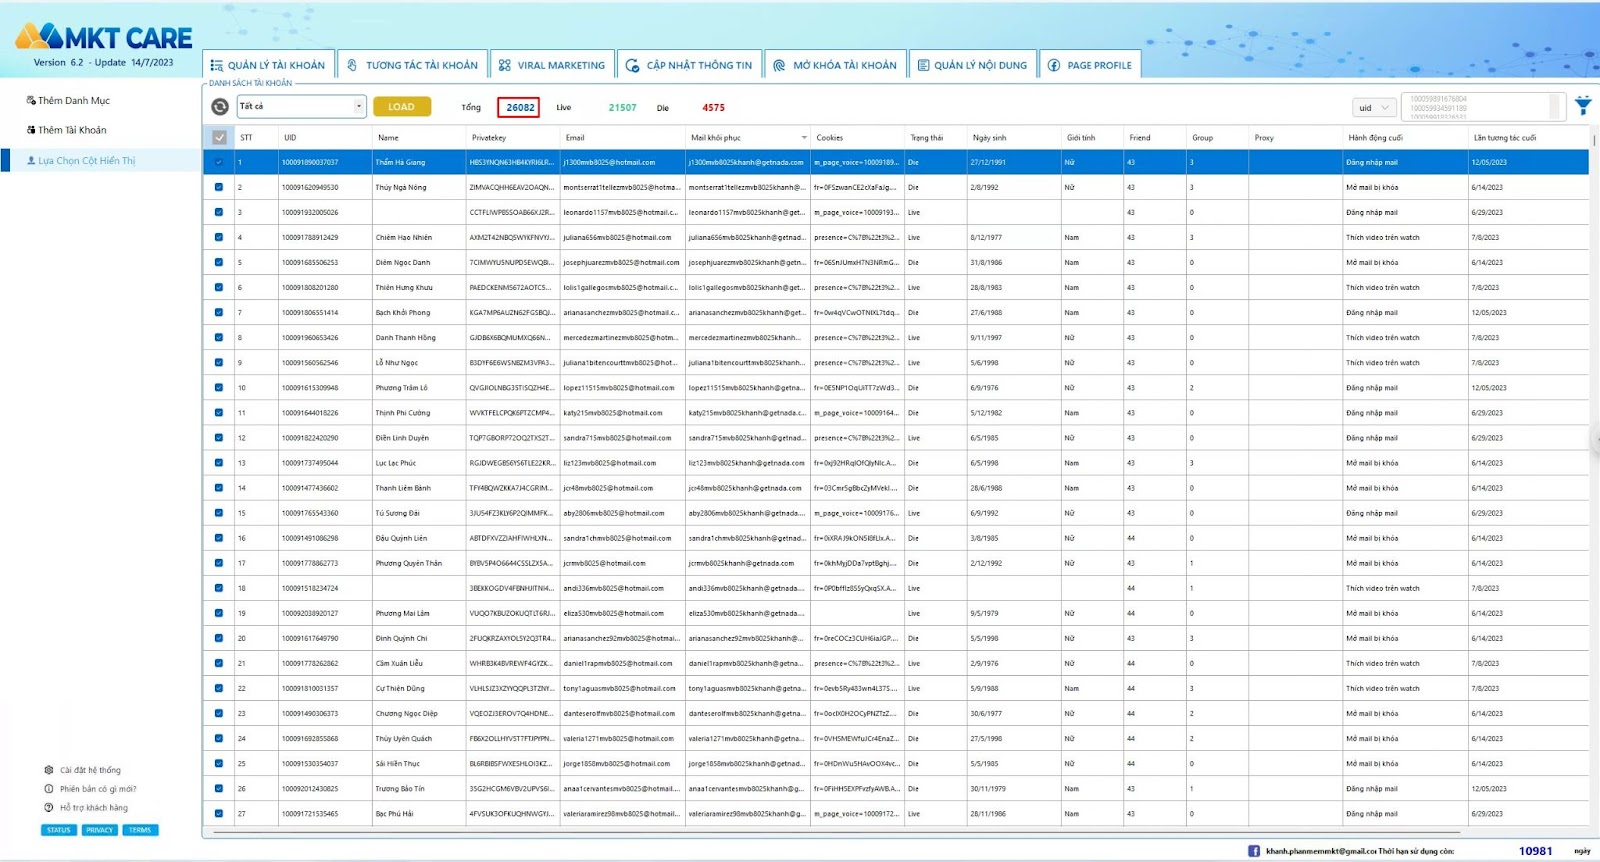Open Cài đặt hệ thống settings link
The image size is (1600, 862).
tap(90, 770)
